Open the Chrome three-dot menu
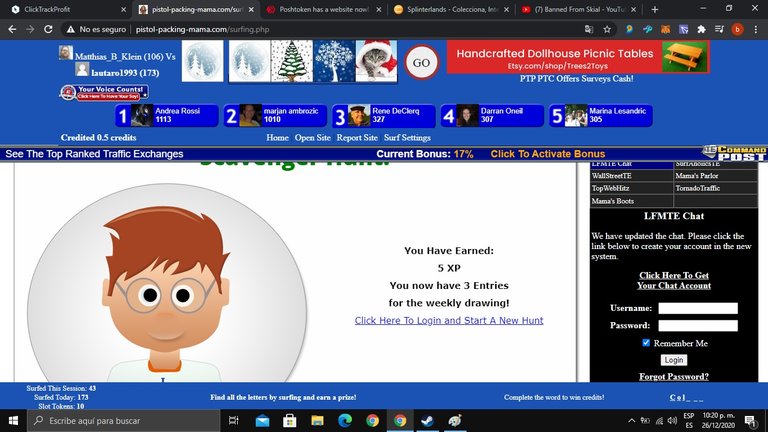Viewport: 768px width, 432px height. coord(756,29)
